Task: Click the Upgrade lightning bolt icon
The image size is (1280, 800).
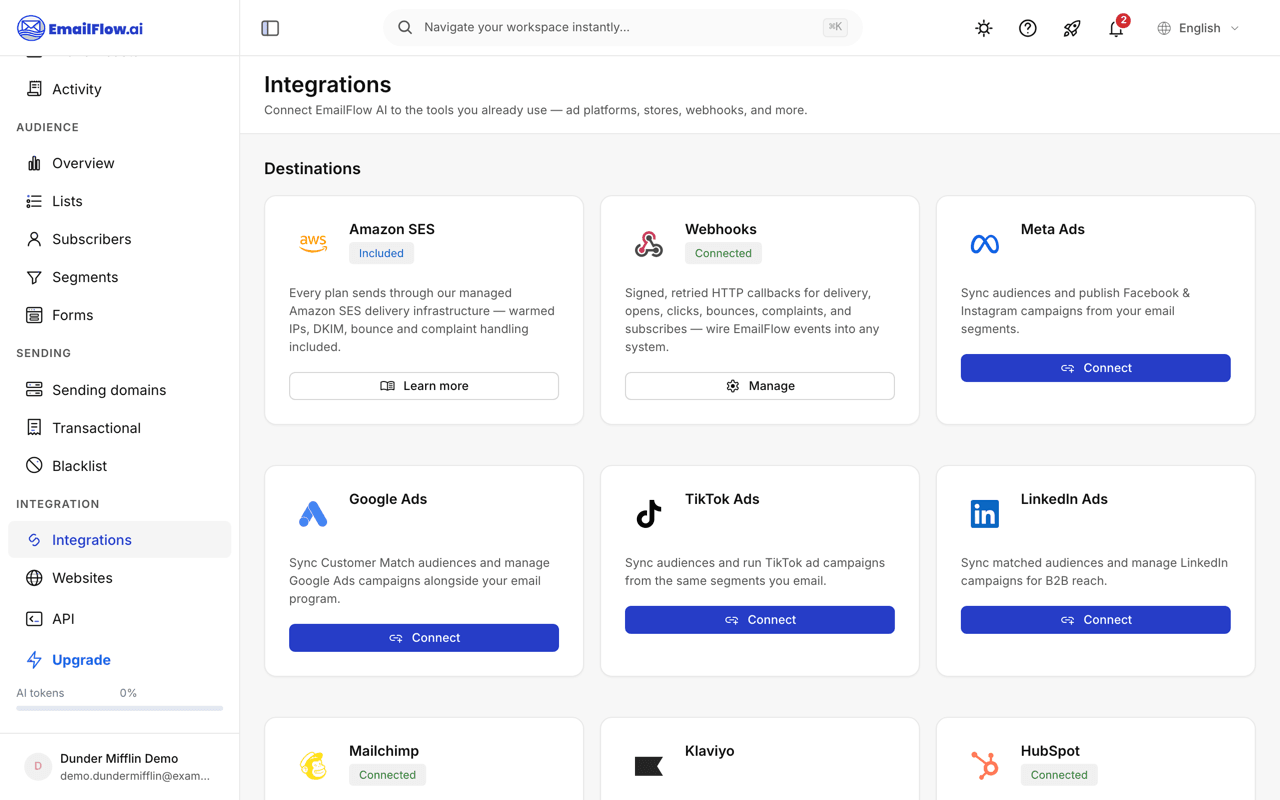Action: (x=34, y=660)
